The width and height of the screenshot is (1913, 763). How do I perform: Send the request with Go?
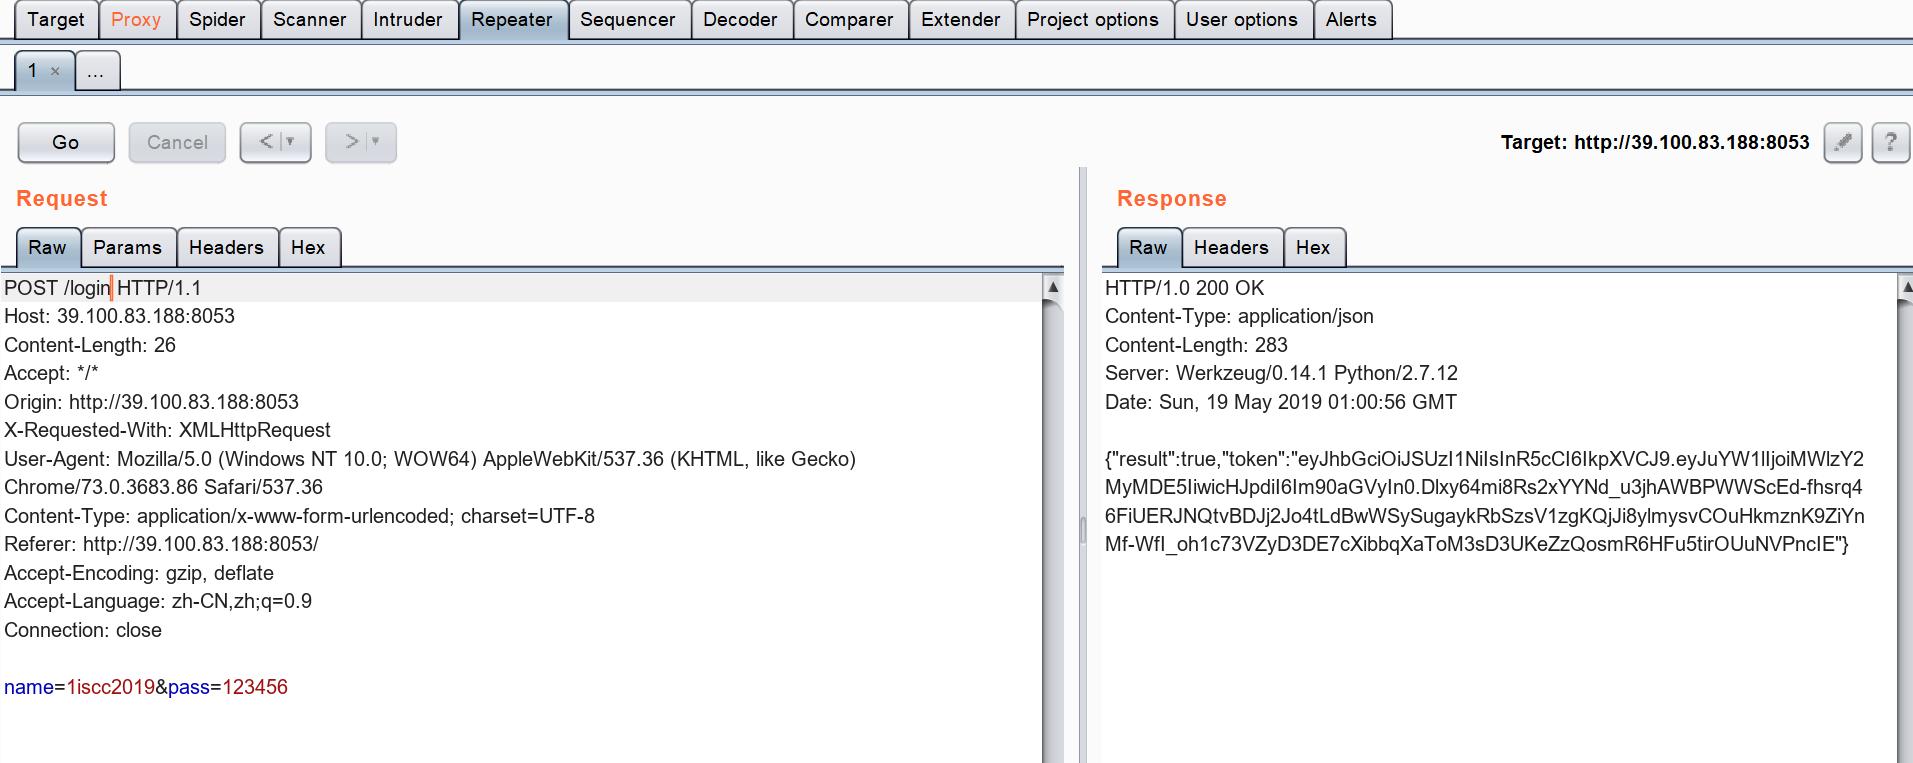click(66, 142)
